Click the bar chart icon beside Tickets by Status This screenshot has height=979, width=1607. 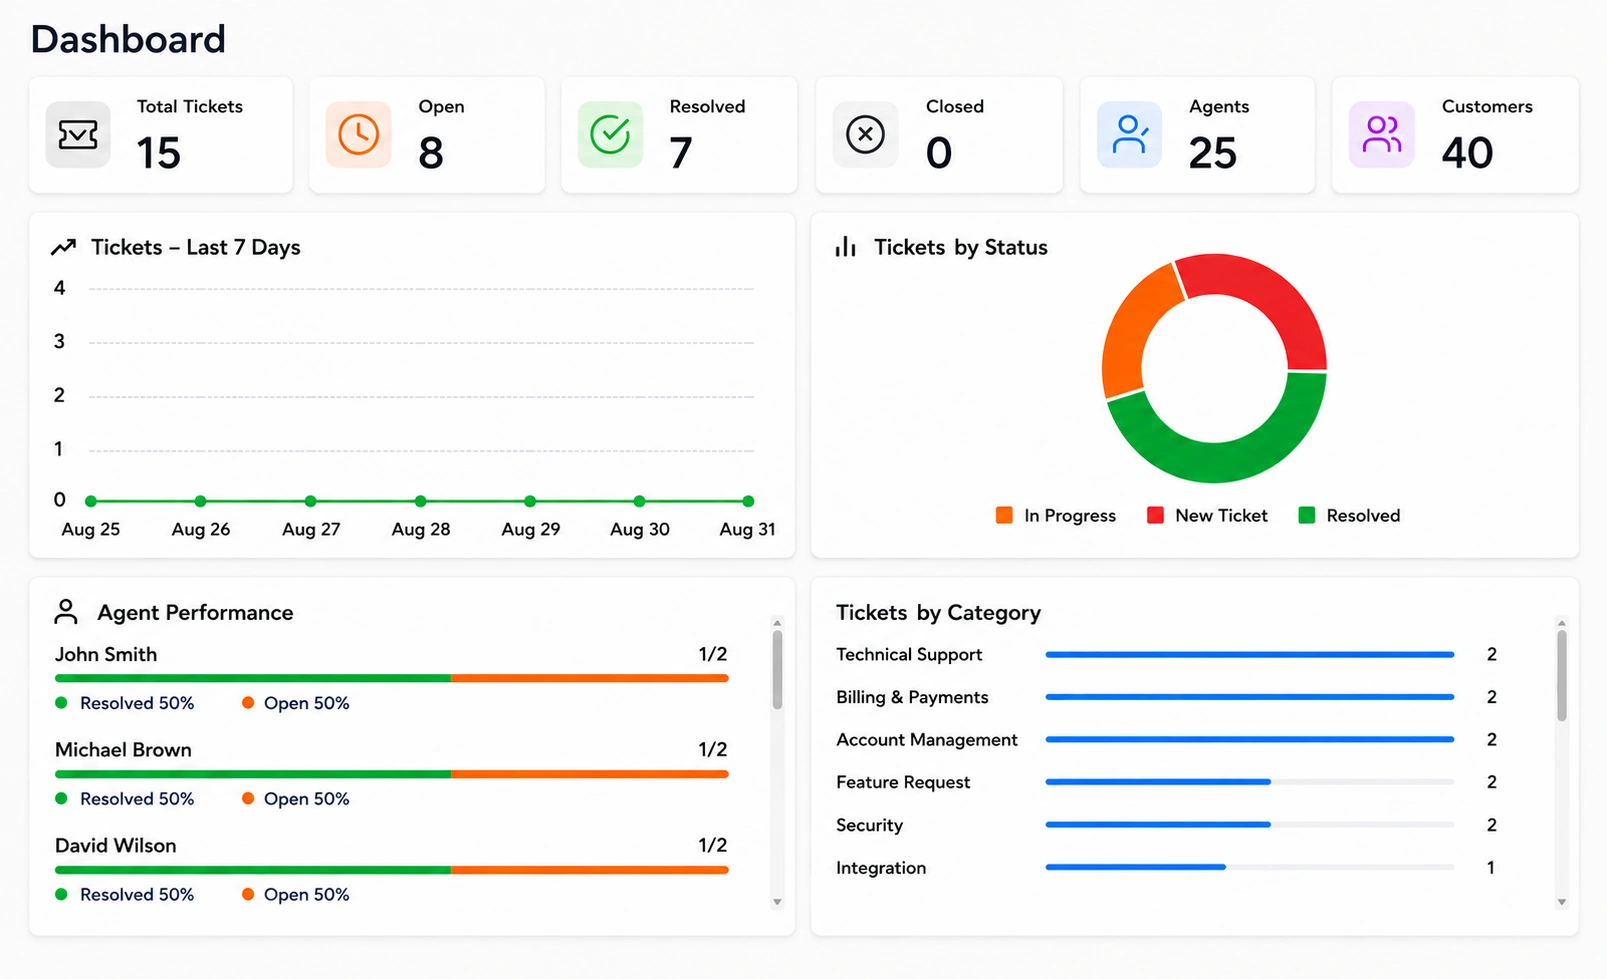[846, 247]
